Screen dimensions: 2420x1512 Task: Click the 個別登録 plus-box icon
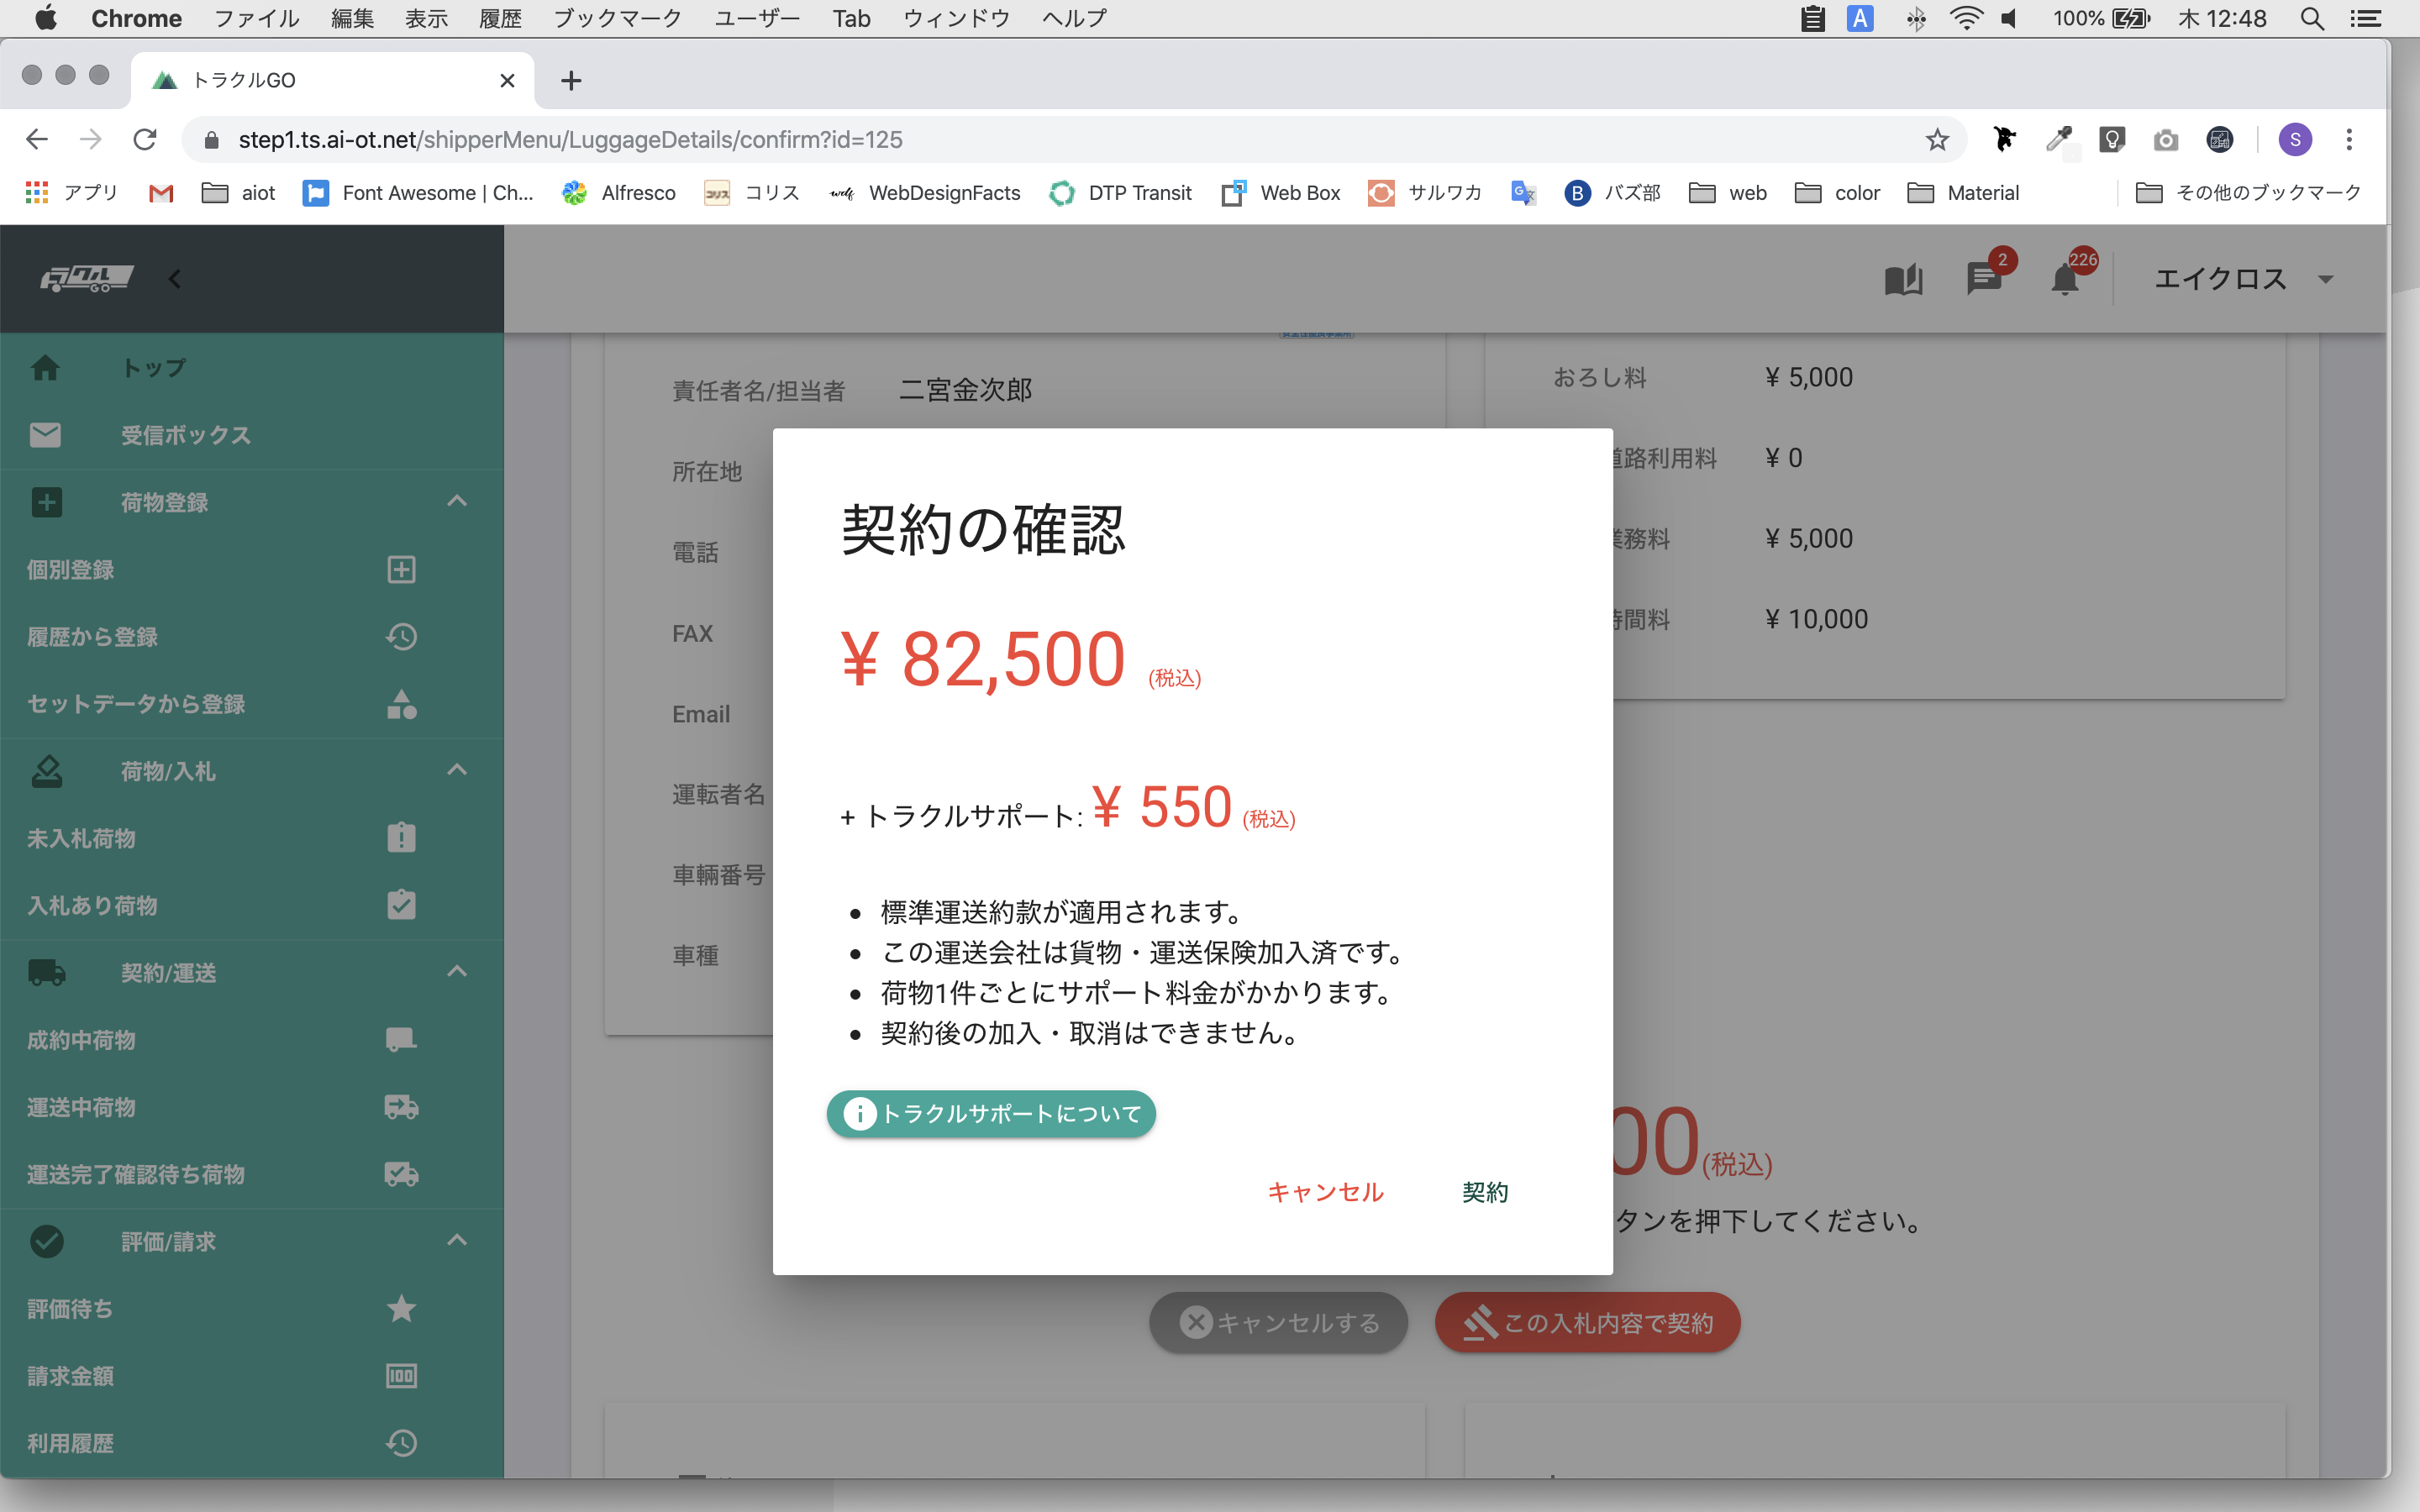click(x=401, y=570)
